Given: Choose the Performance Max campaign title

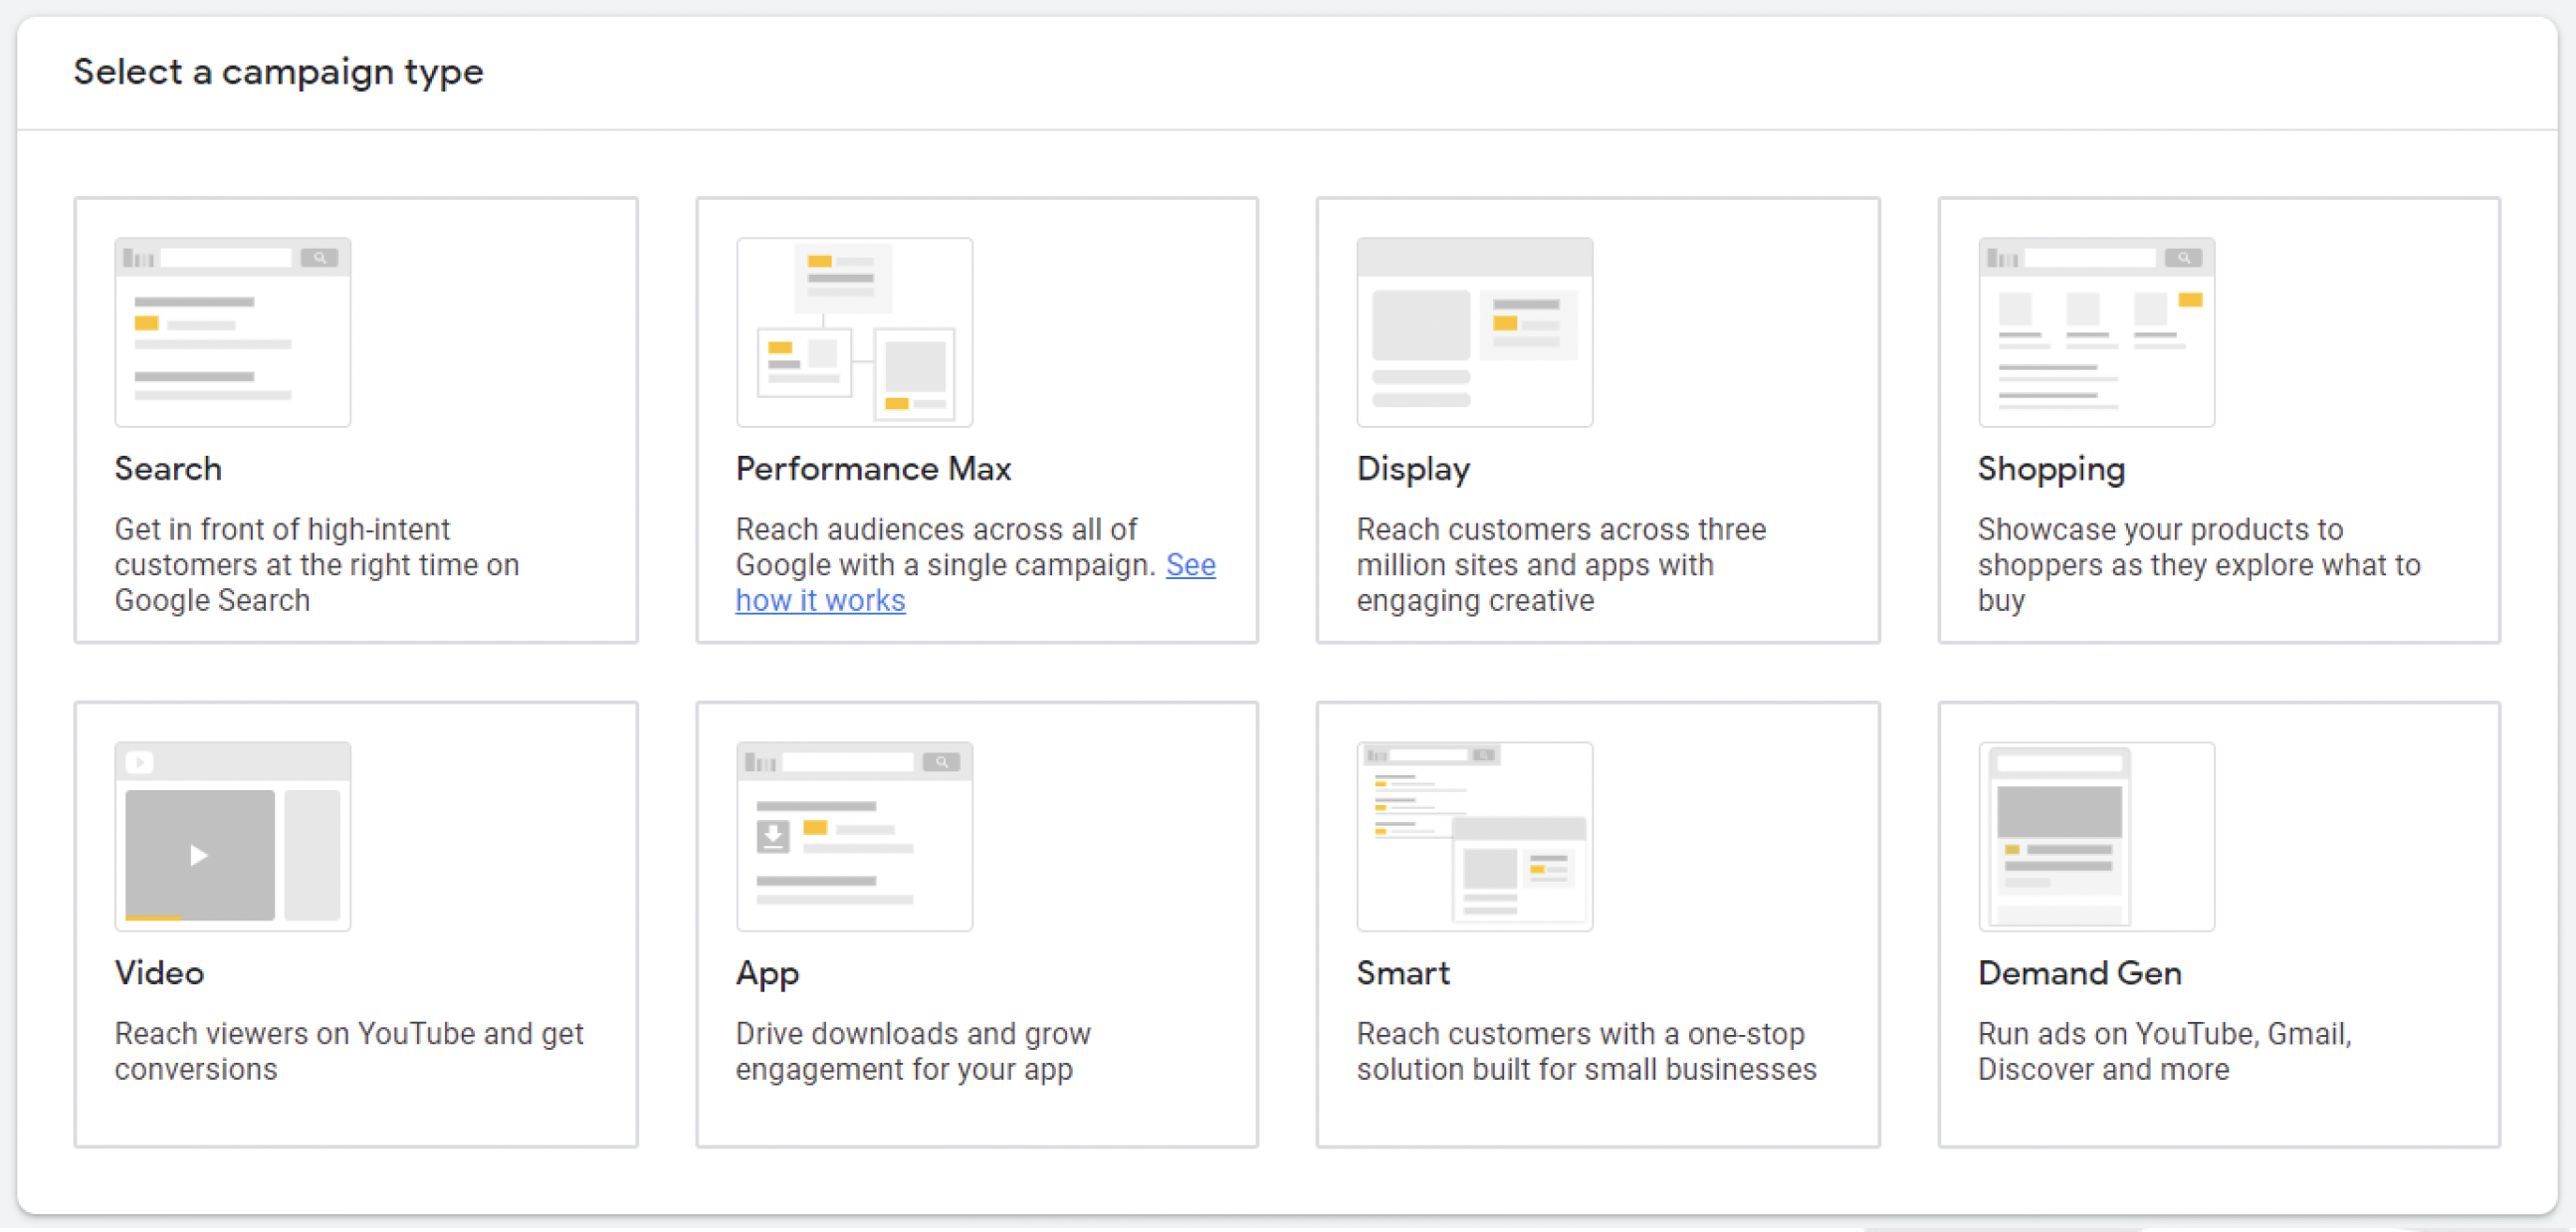Looking at the screenshot, I should [x=873, y=468].
